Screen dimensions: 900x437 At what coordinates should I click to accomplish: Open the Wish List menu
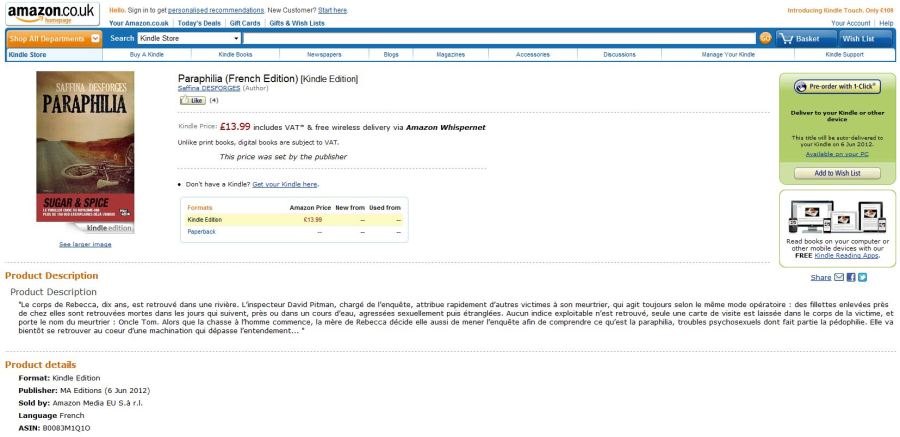[859, 38]
